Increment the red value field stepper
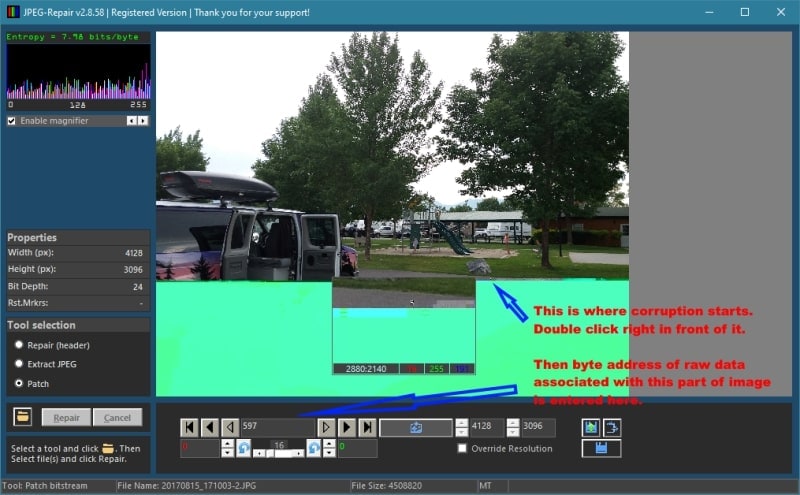Image resolution: width=800 pixels, height=495 pixels. (x=228, y=443)
